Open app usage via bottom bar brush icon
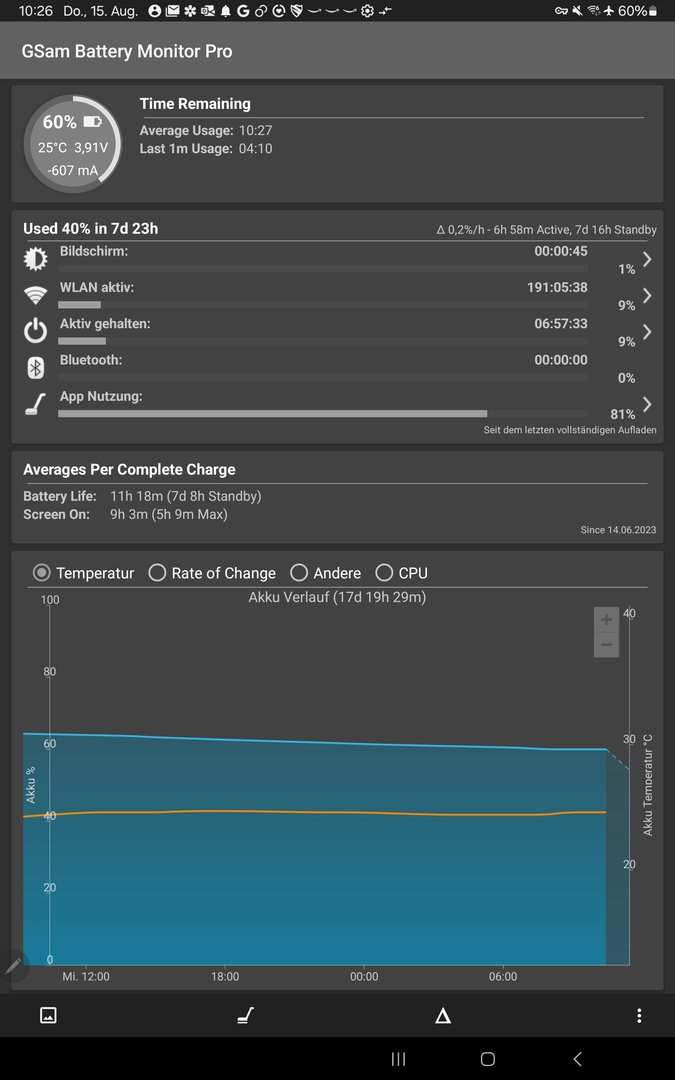This screenshot has width=675, height=1080. (x=245, y=1015)
